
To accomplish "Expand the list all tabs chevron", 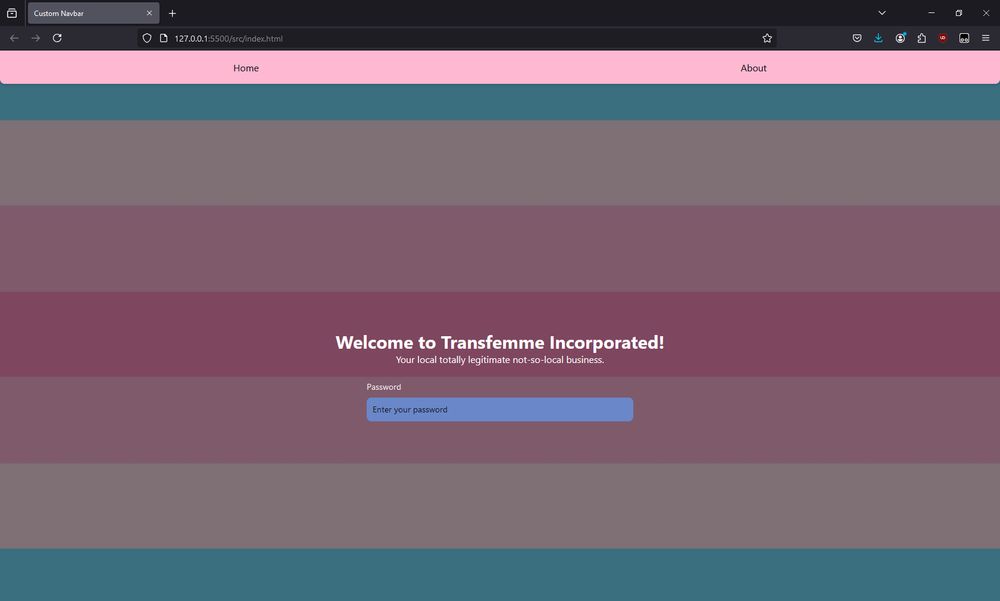I will (x=882, y=13).
